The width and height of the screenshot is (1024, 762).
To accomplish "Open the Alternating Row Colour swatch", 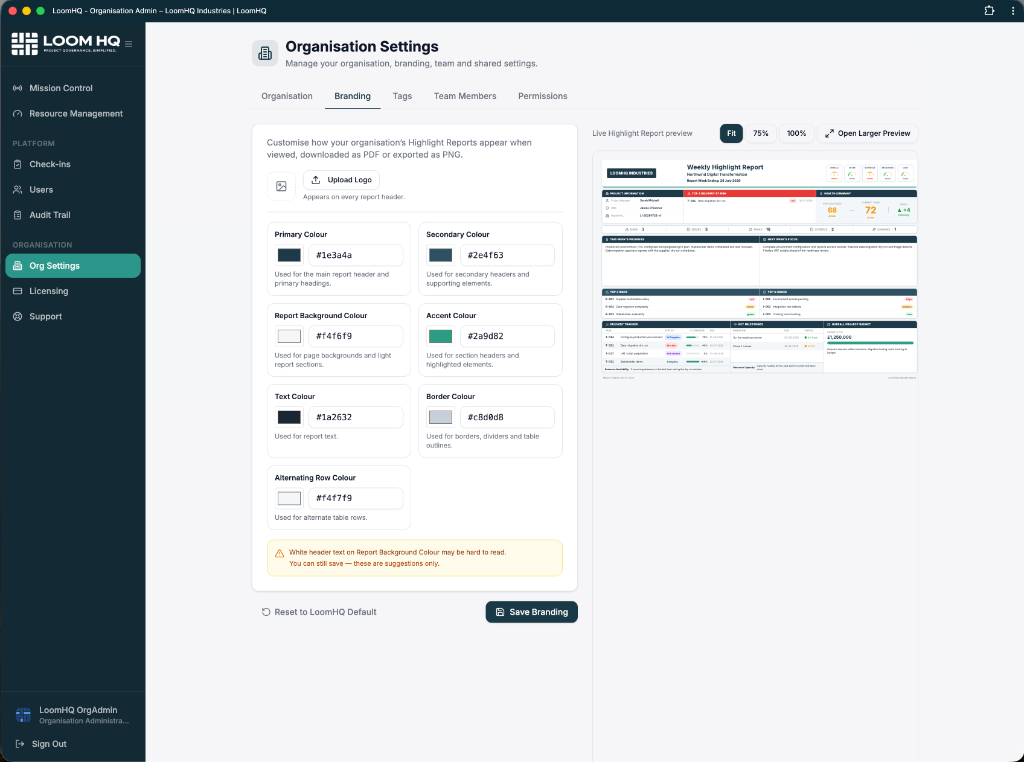I will click(x=289, y=498).
